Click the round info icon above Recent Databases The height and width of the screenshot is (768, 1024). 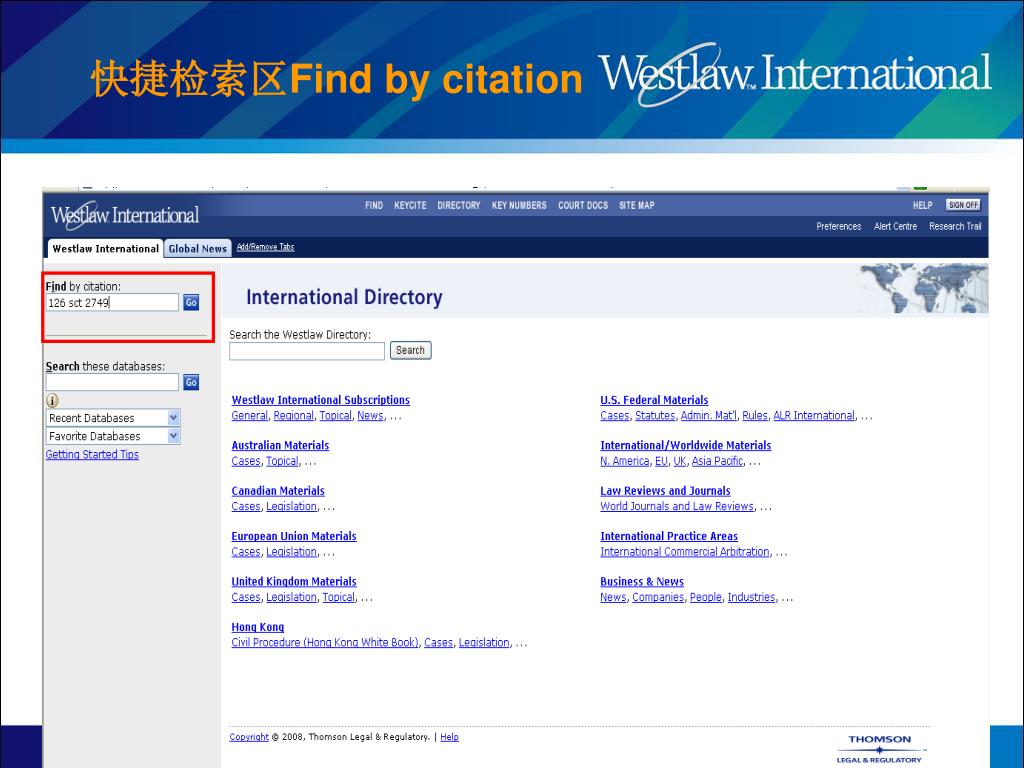pos(52,400)
